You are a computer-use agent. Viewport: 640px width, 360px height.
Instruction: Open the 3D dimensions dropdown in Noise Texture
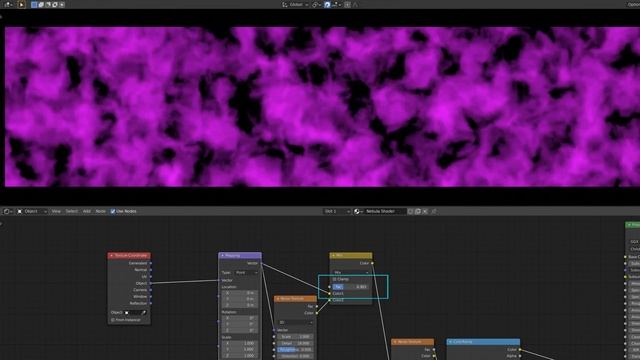tap(296, 322)
